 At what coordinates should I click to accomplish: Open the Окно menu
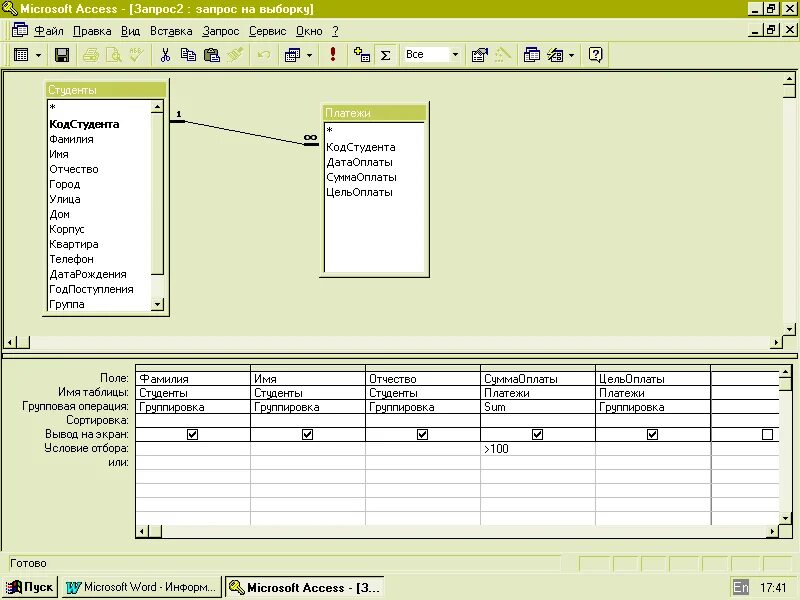[x=309, y=31]
